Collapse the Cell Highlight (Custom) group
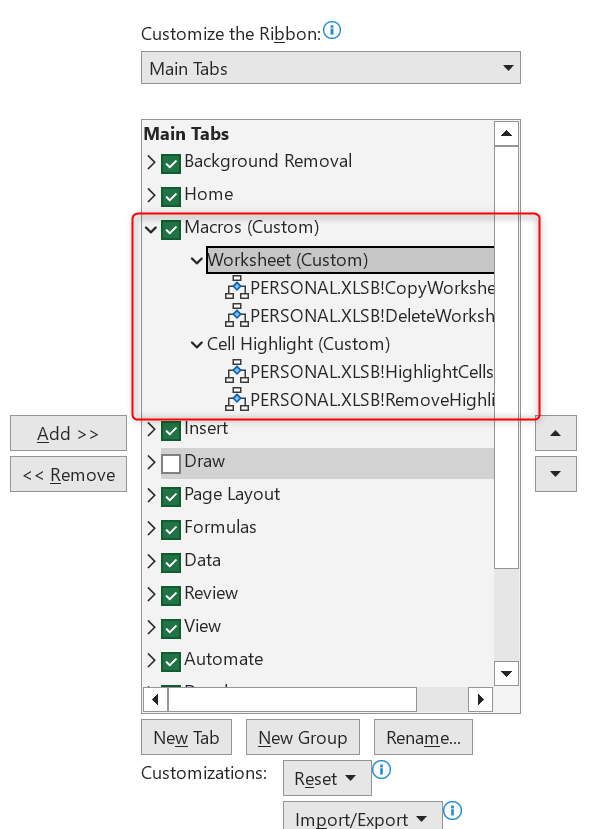 (197, 345)
